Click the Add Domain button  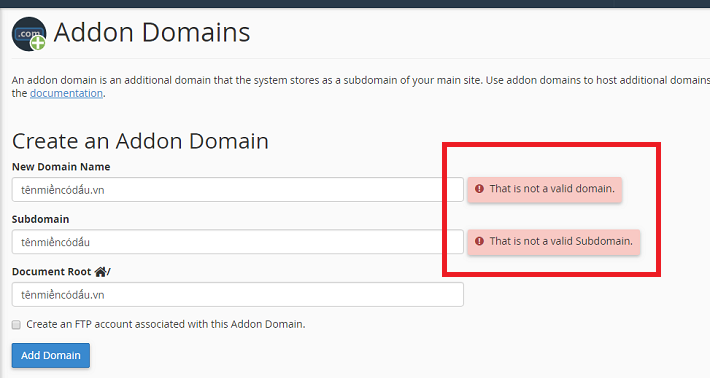point(51,355)
